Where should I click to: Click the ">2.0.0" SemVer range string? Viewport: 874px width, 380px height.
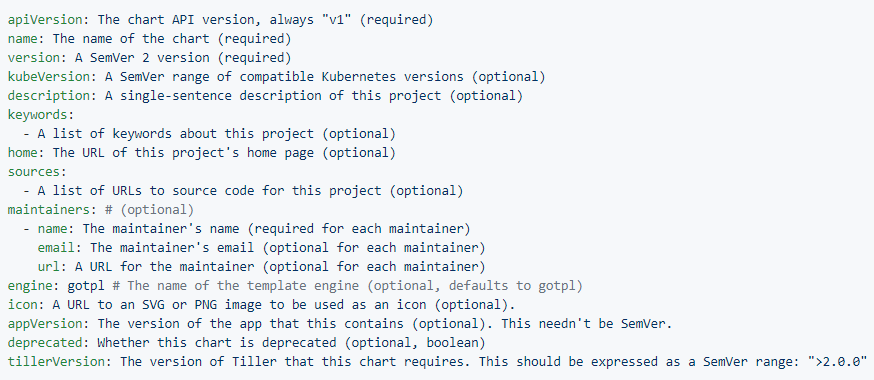pyautogui.click(x=838, y=361)
